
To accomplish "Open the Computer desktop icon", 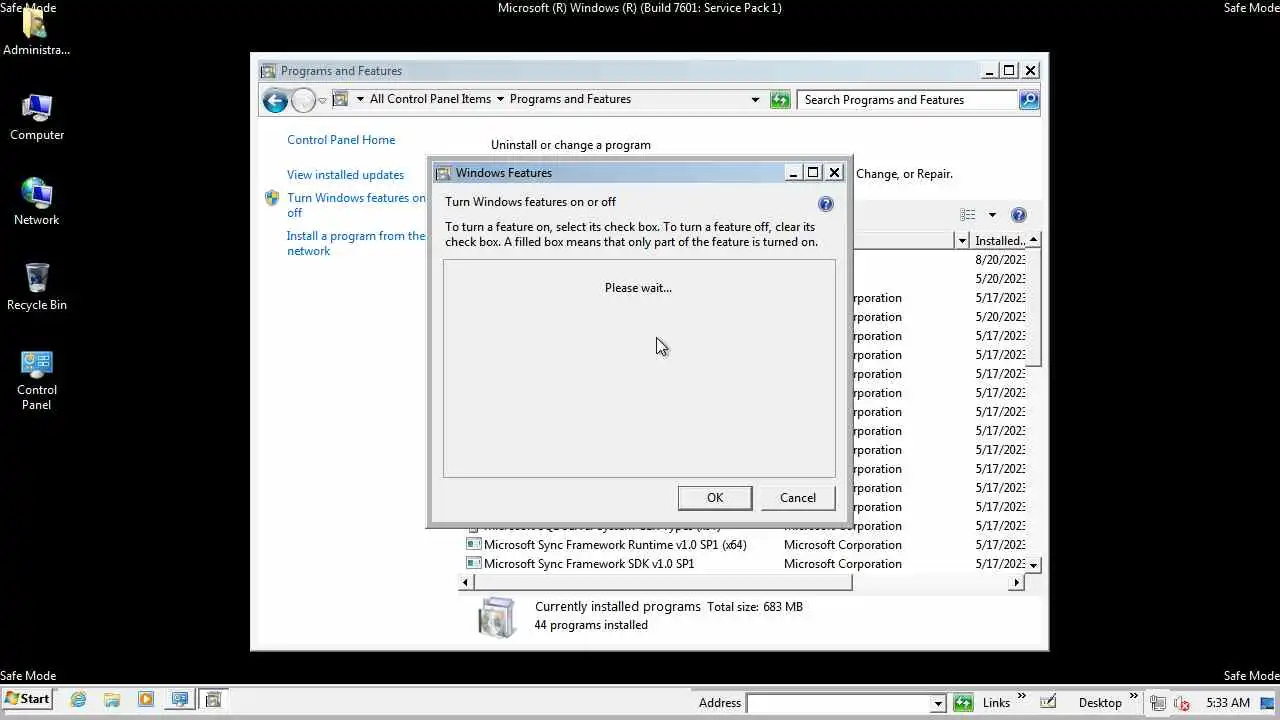I will 37,118.
